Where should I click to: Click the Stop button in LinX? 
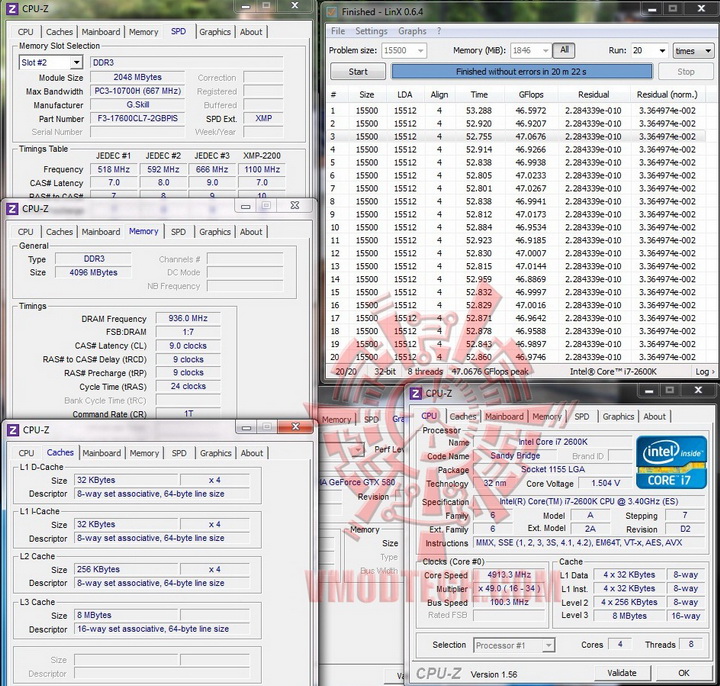pos(686,72)
